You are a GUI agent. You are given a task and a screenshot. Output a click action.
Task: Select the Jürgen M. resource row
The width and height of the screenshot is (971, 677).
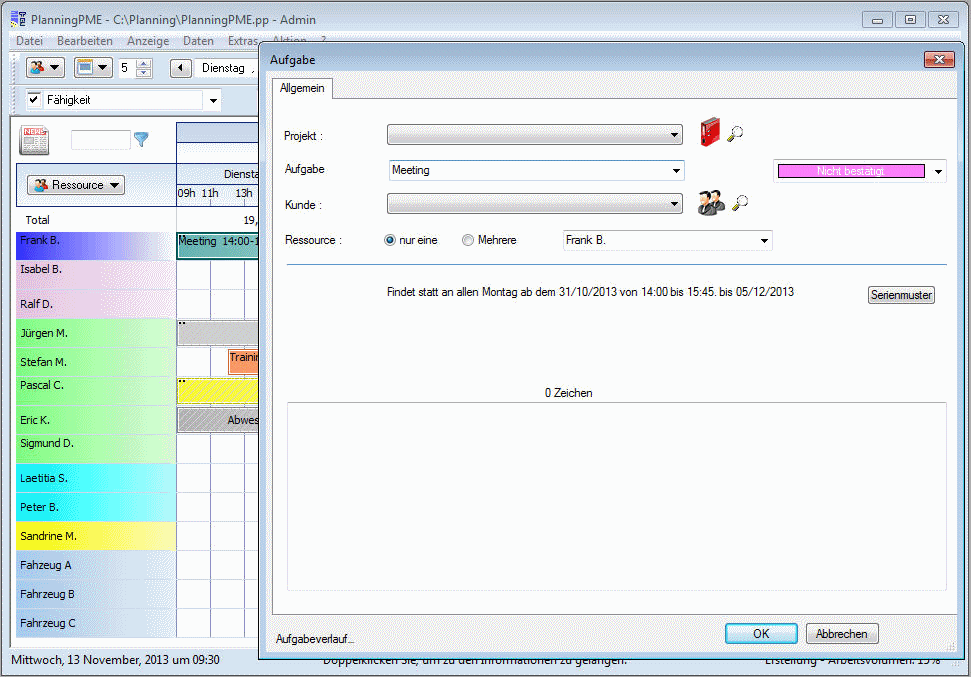(96, 333)
